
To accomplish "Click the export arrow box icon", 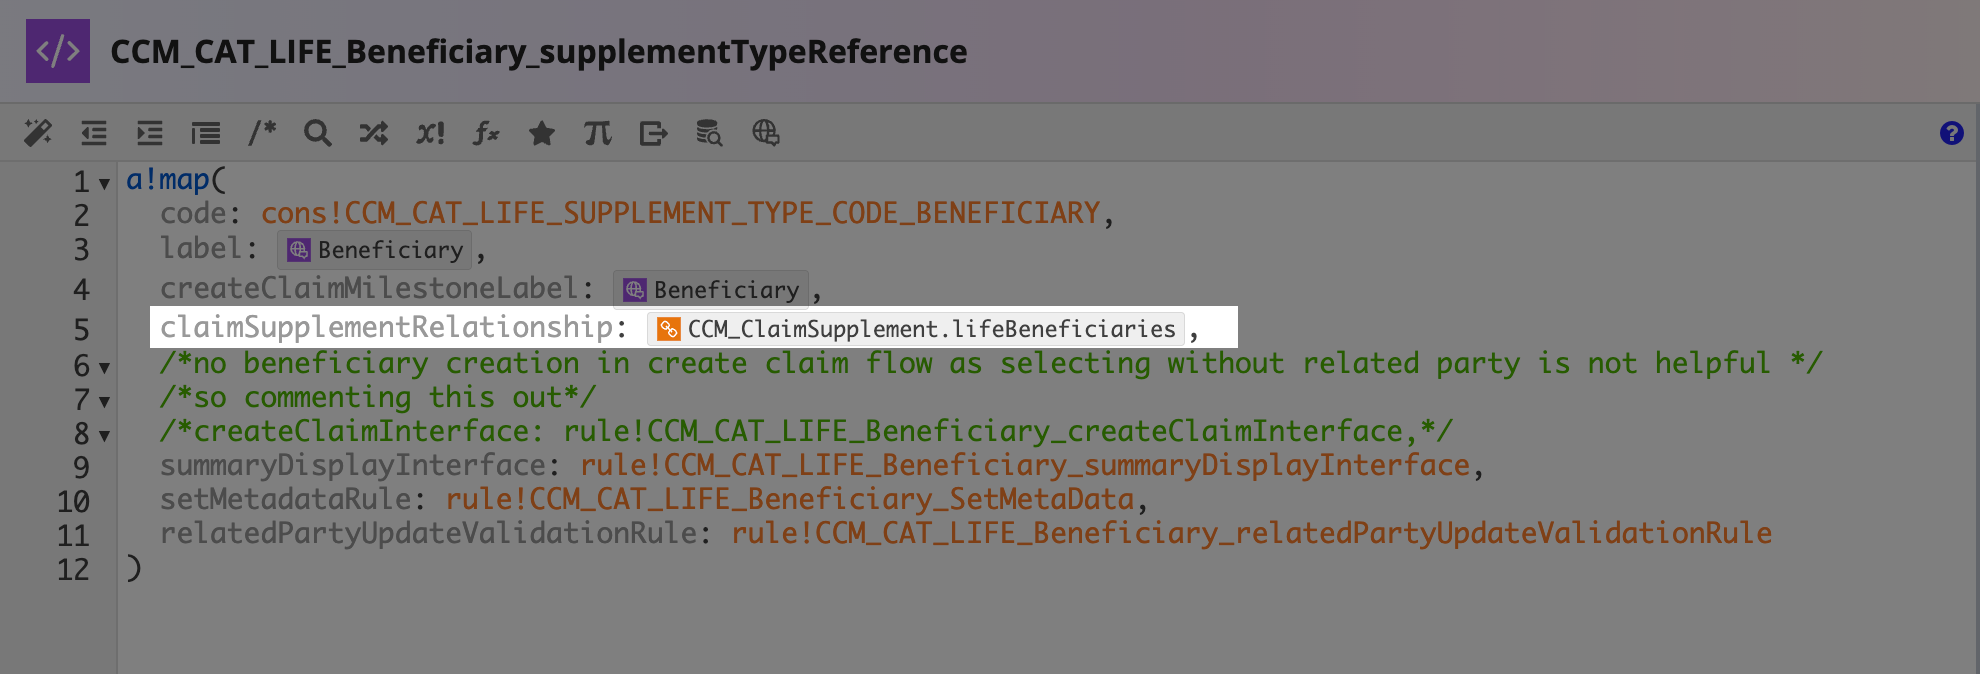I will pos(654,133).
